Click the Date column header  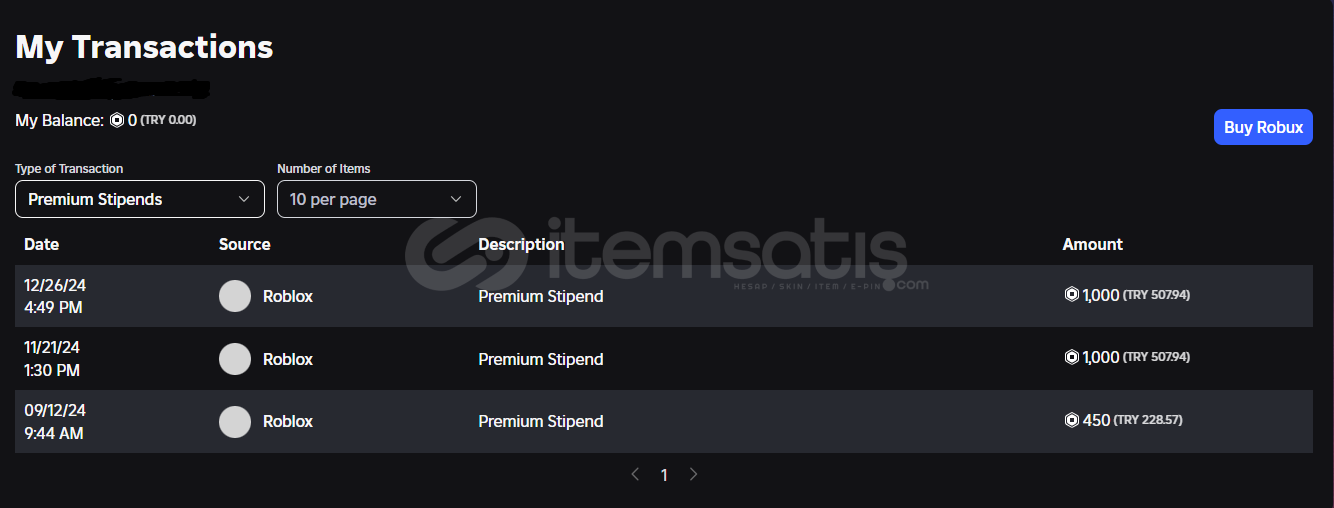(x=42, y=244)
